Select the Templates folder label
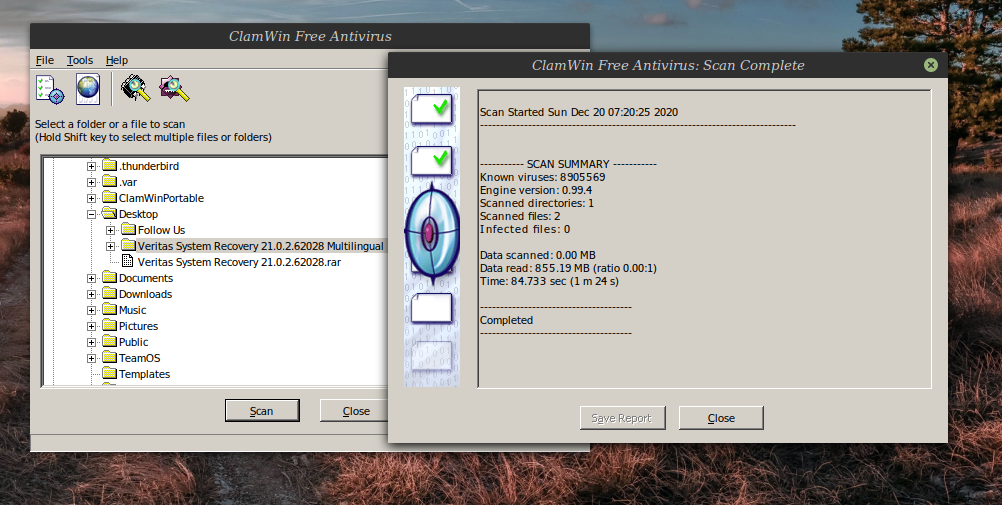The image size is (1002, 505). click(144, 373)
